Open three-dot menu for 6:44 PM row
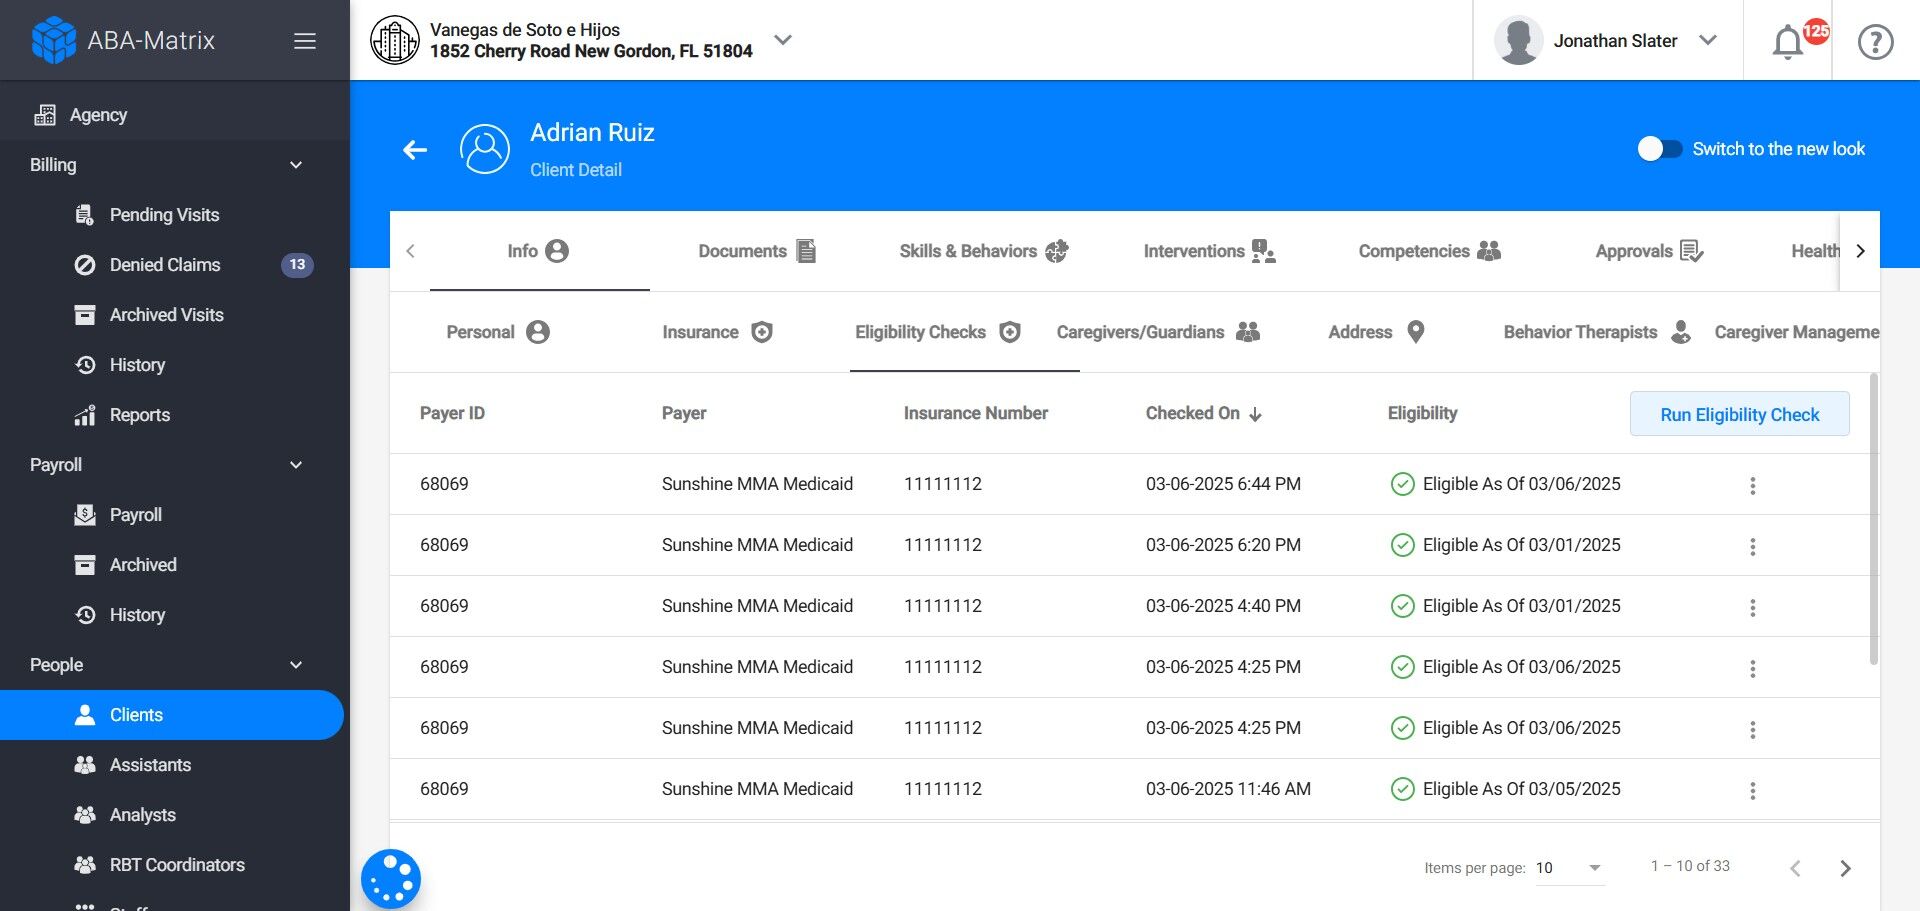Viewport: 1920px width, 911px height. point(1752,485)
